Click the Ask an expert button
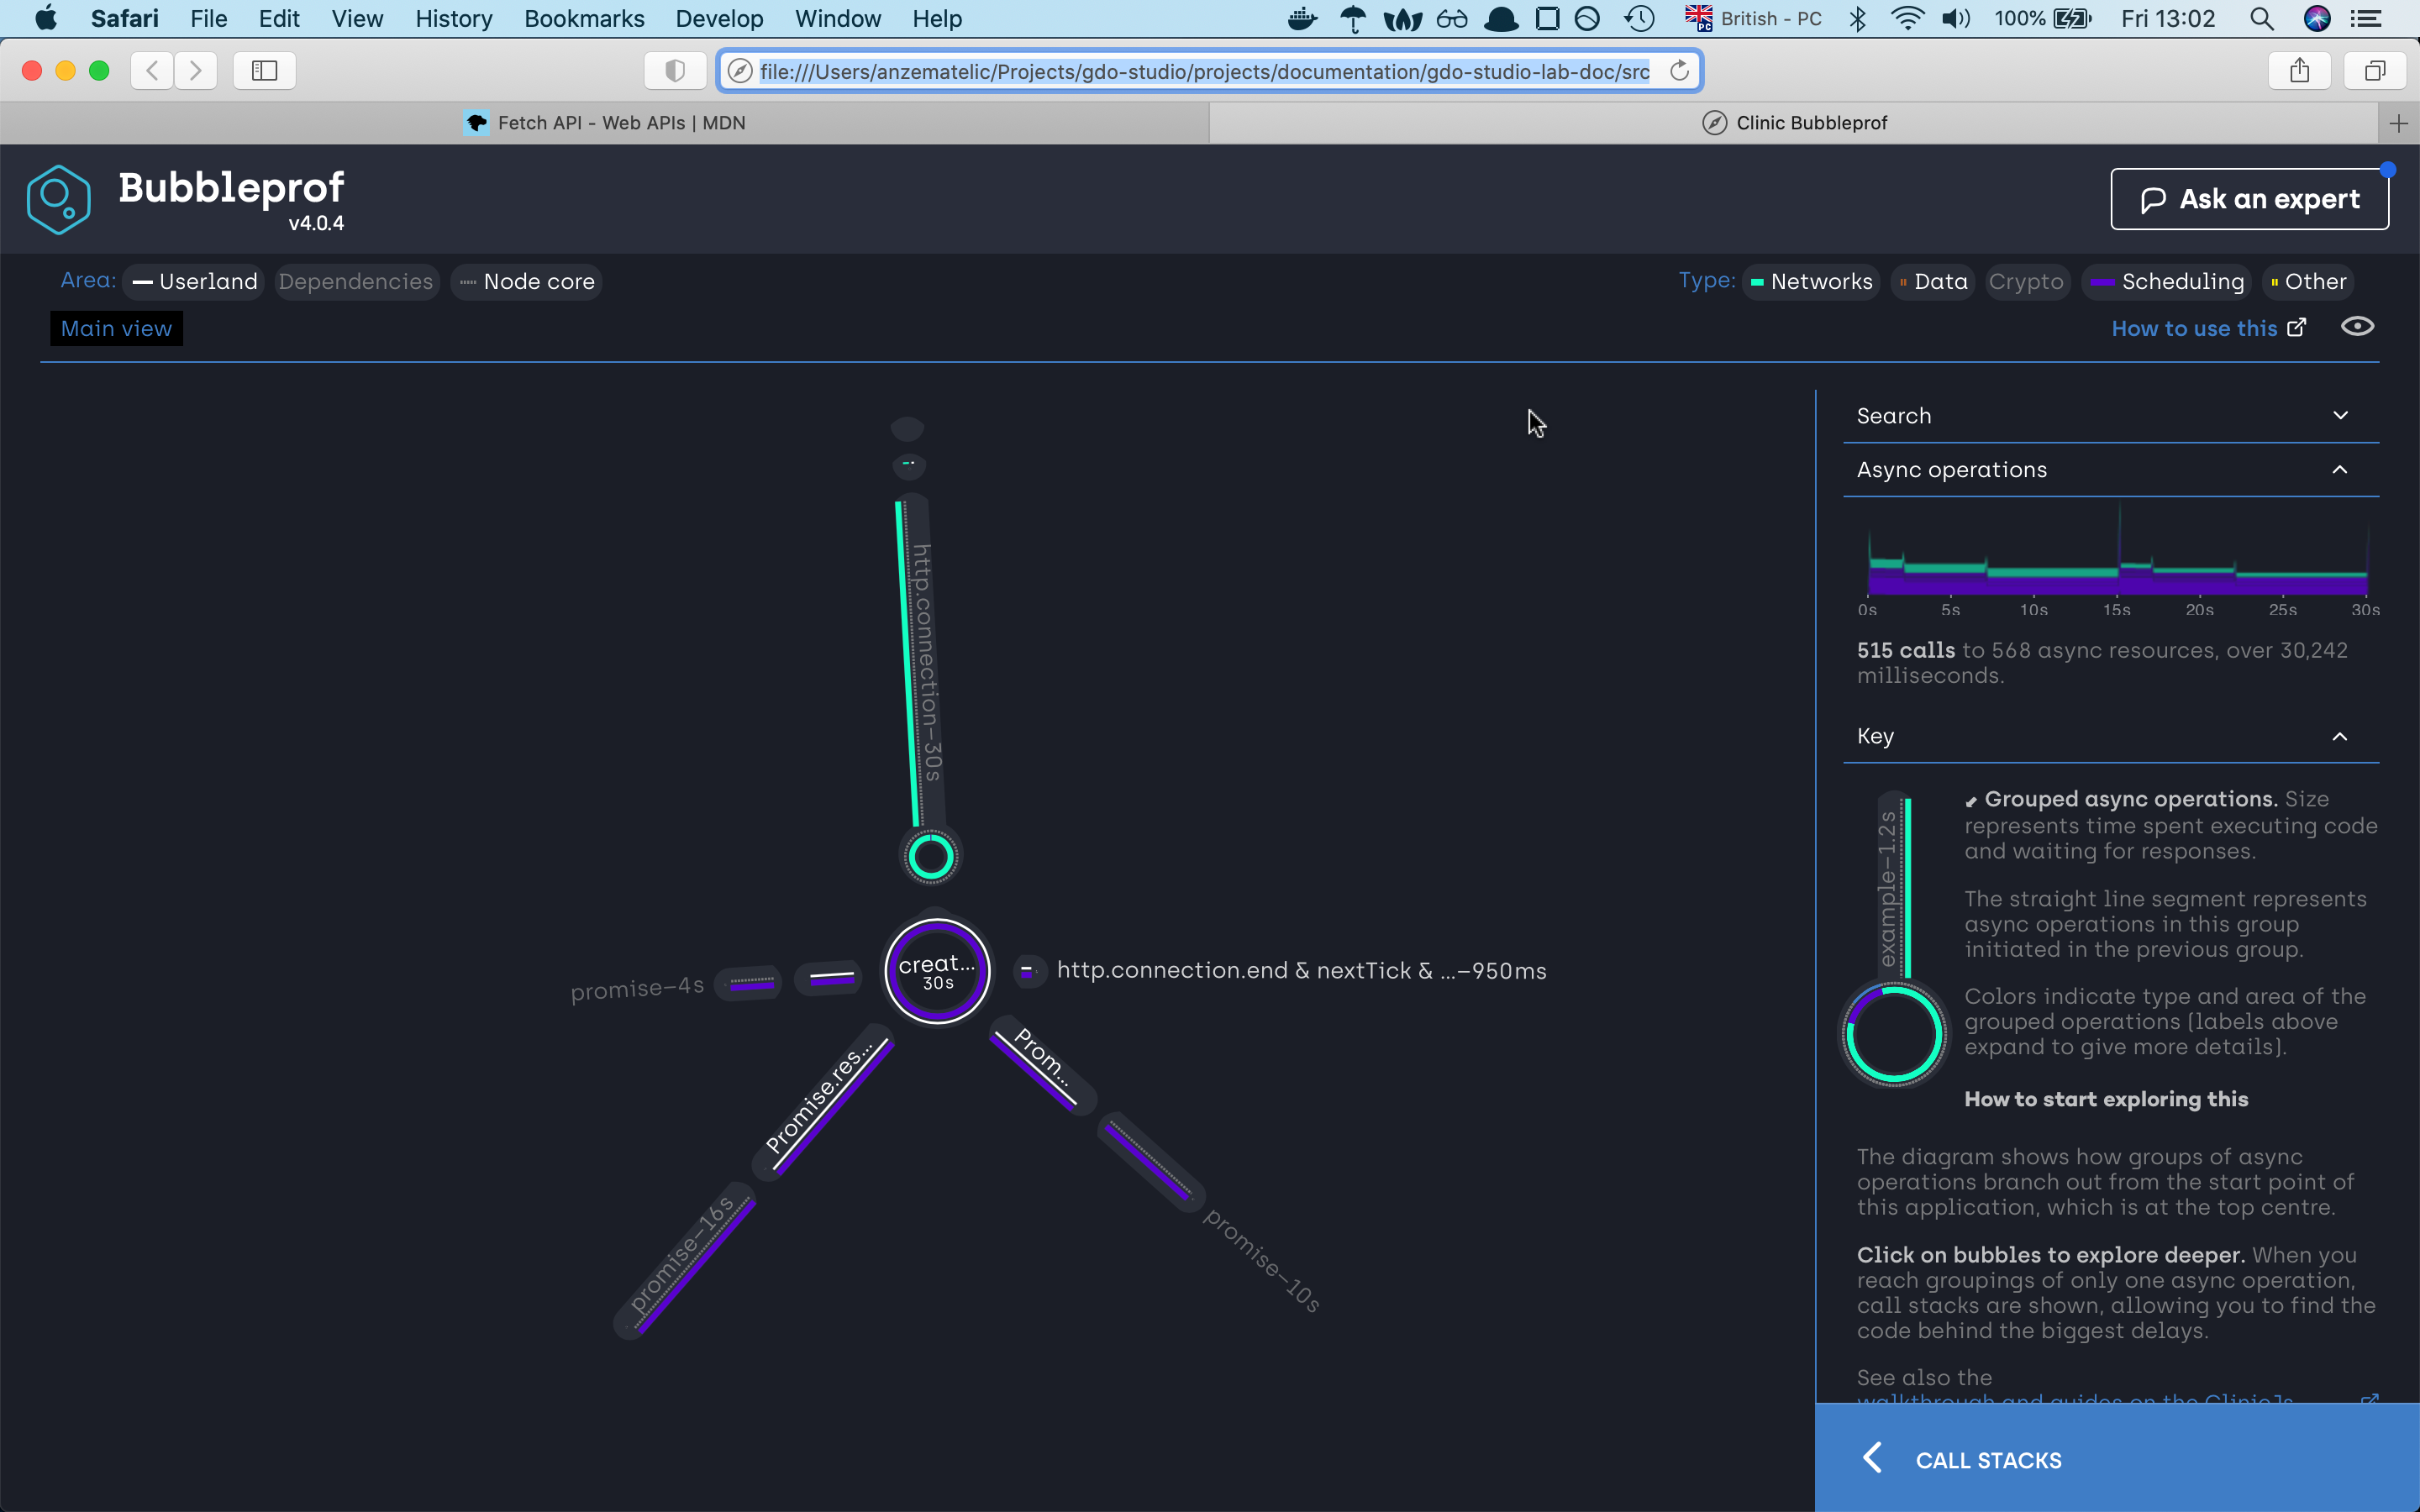 [x=2249, y=199]
